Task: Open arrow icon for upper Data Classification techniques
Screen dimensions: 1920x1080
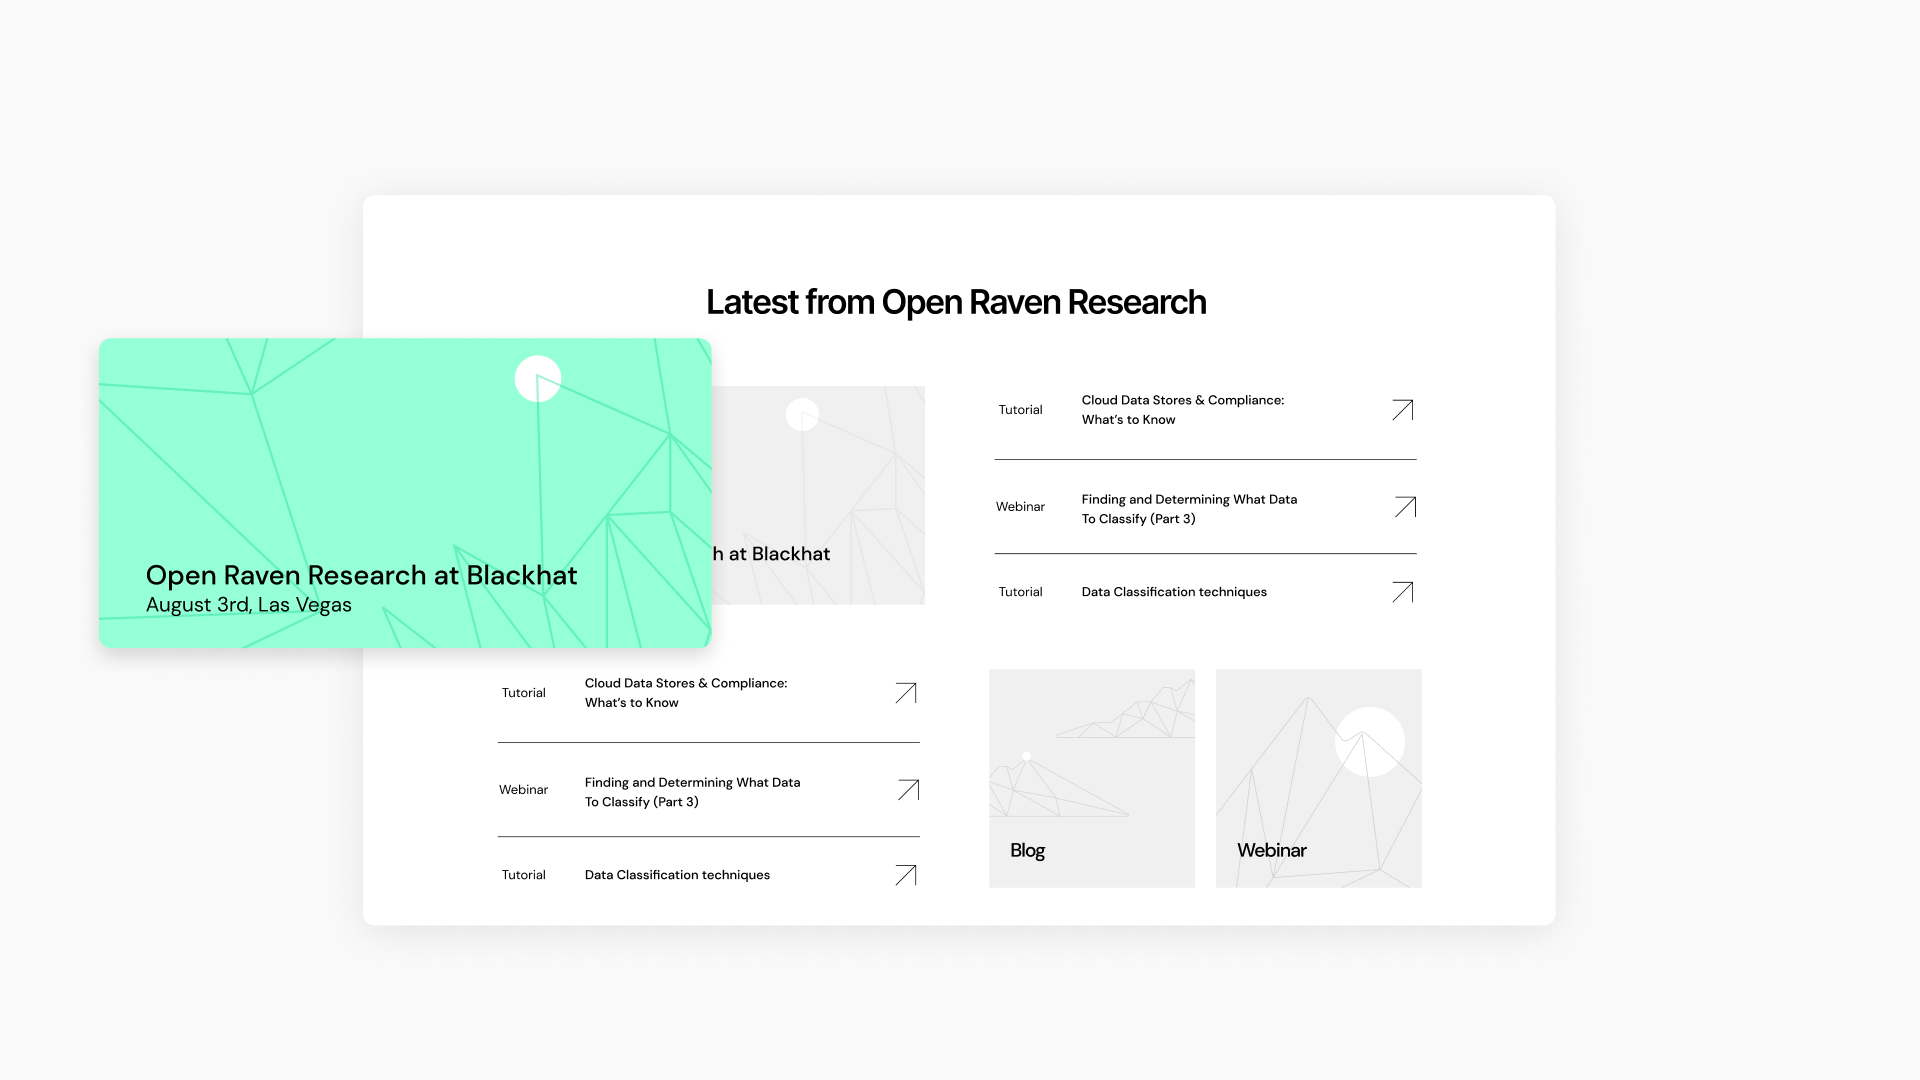Action: click(x=1402, y=592)
